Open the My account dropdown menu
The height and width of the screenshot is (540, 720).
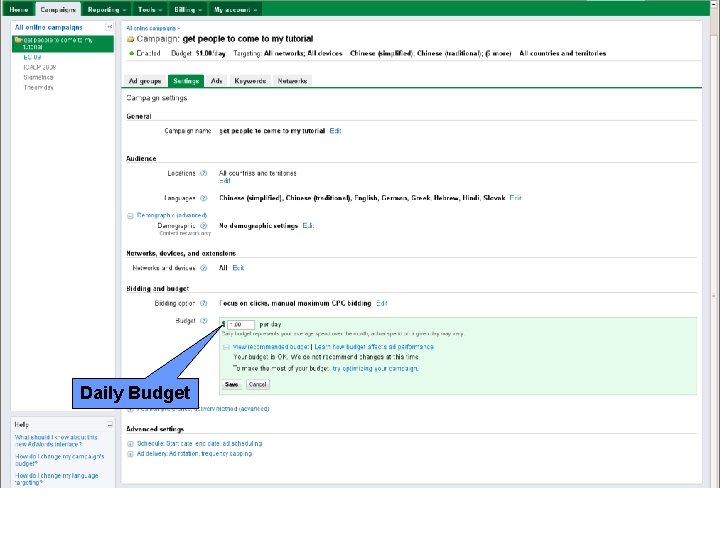pos(236,9)
